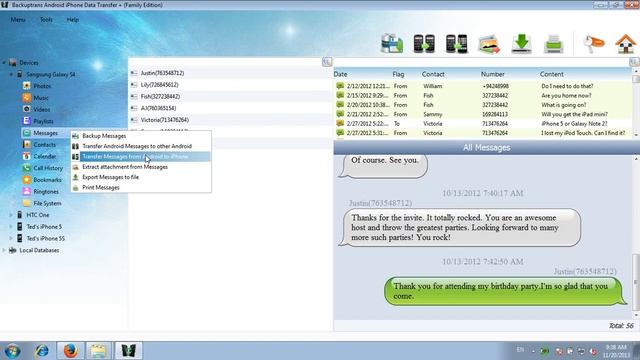Open Windows Explorer folder from taskbar
This screenshot has width=640, height=360.
pyautogui.click(x=98, y=351)
